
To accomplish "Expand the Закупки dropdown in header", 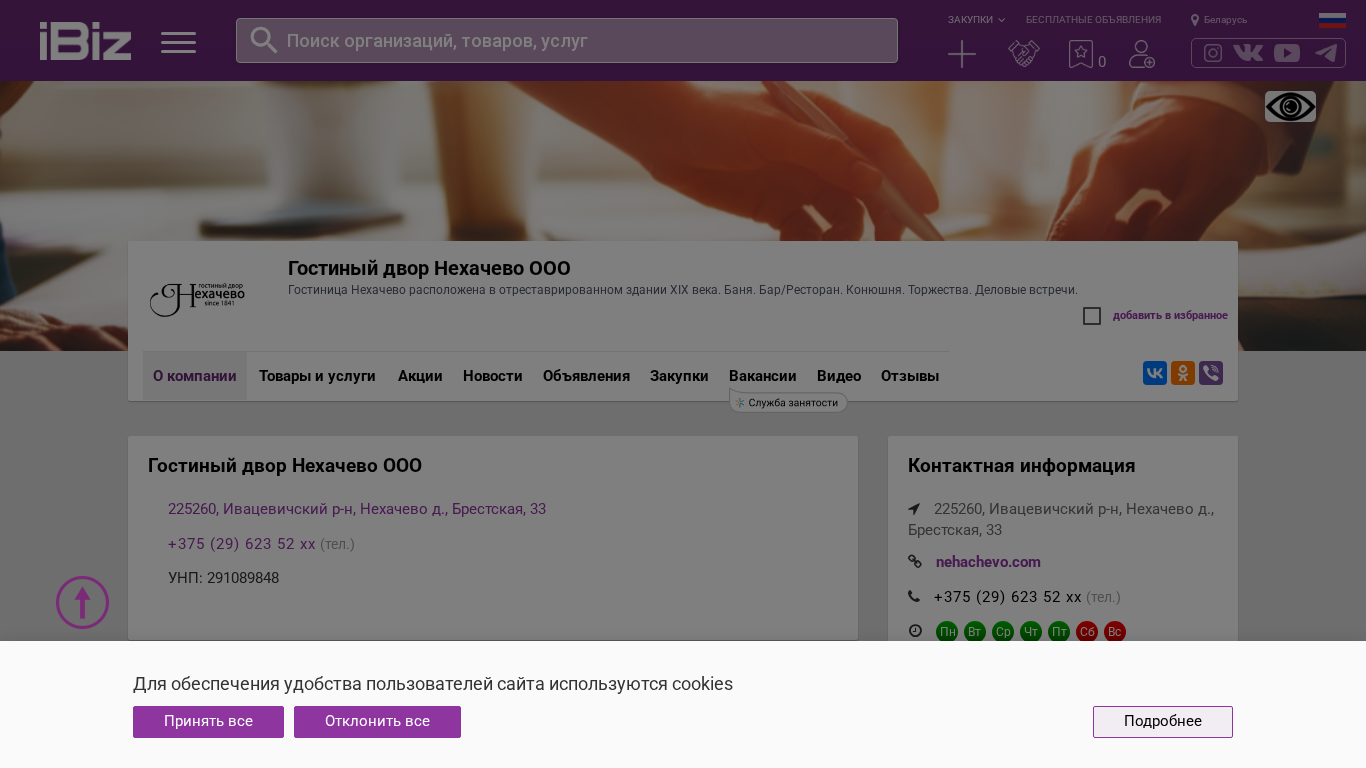I will (x=976, y=20).
